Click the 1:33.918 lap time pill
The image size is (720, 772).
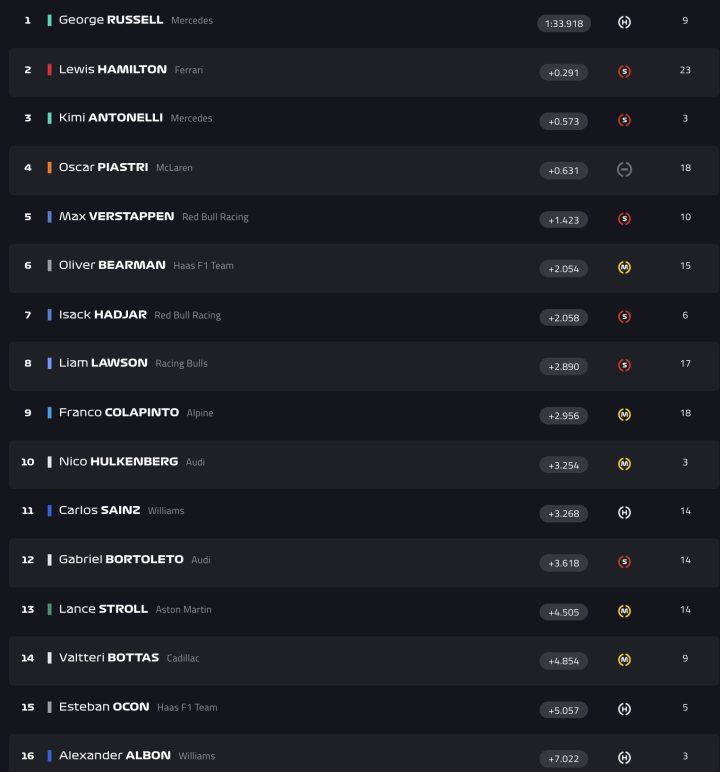pyautogui.click(x=564, y=23)
